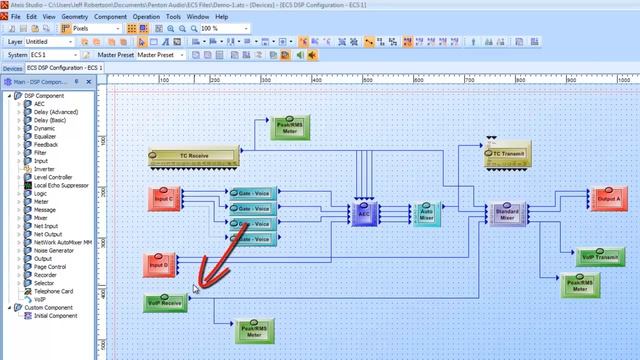Open the Window menu
640x360 pixels.
tap(198, 17)
